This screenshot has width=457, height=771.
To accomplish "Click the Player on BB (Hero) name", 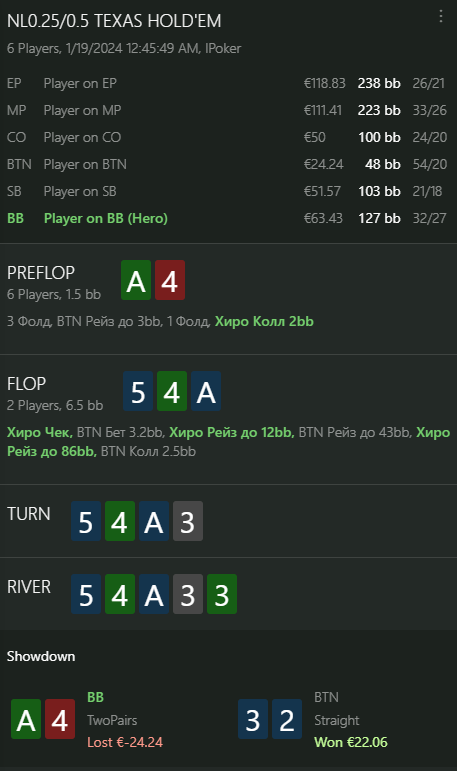I will tap(106, 218).
